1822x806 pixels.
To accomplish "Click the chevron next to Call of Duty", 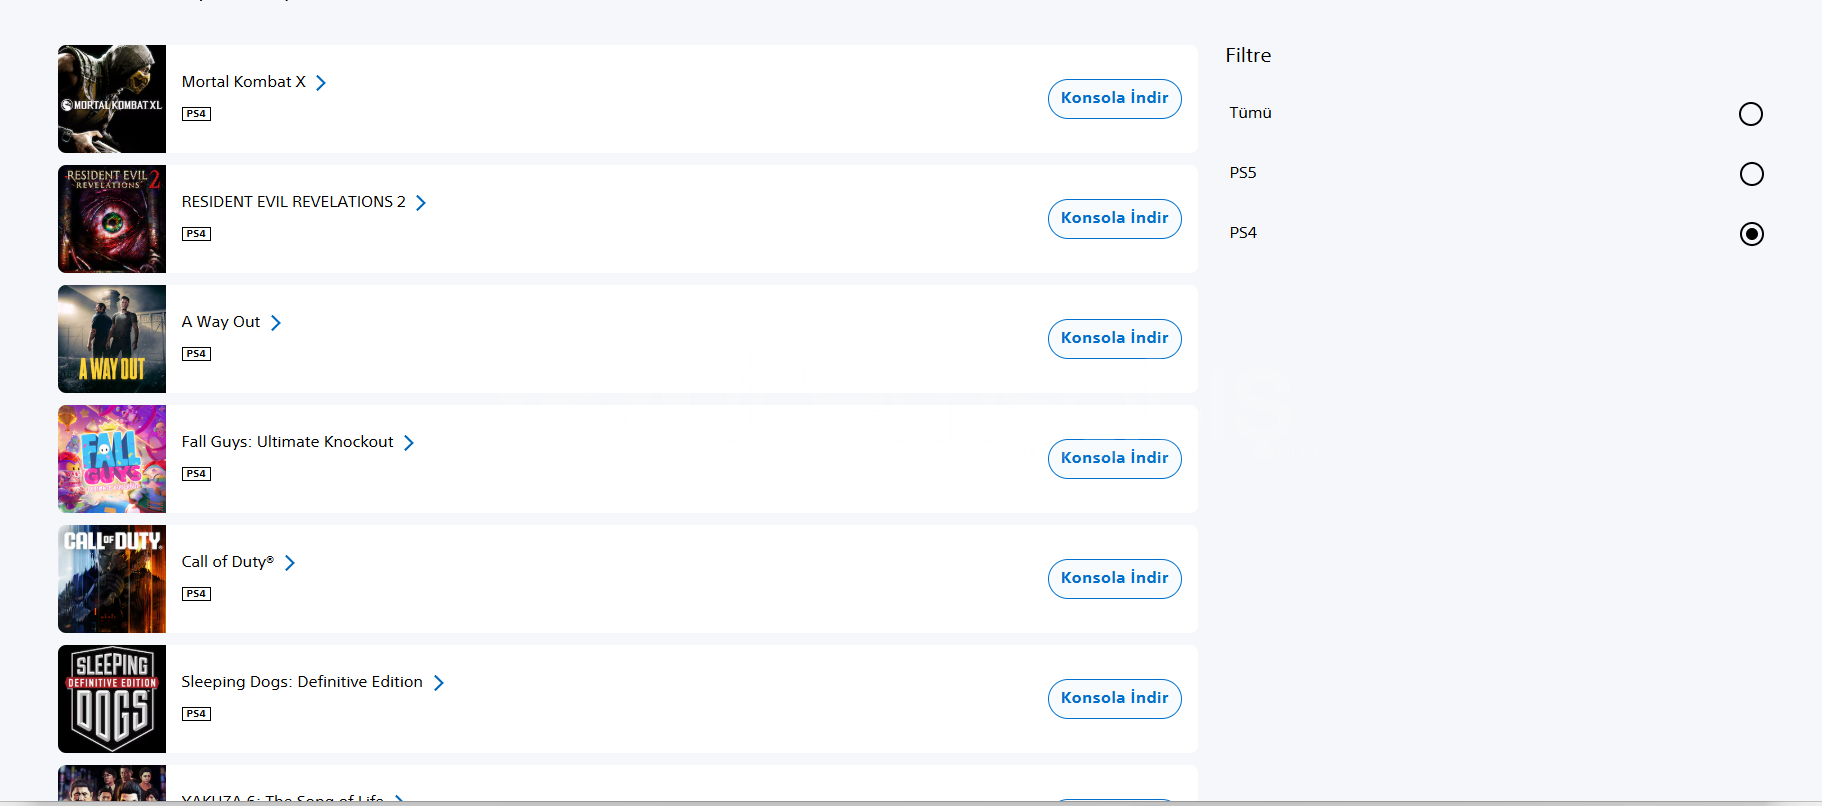I will pos(290,563).
